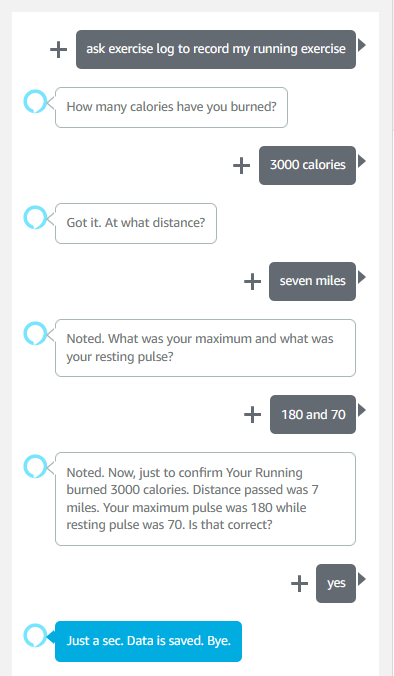Click the plus icon next to 'yes'

299,584
